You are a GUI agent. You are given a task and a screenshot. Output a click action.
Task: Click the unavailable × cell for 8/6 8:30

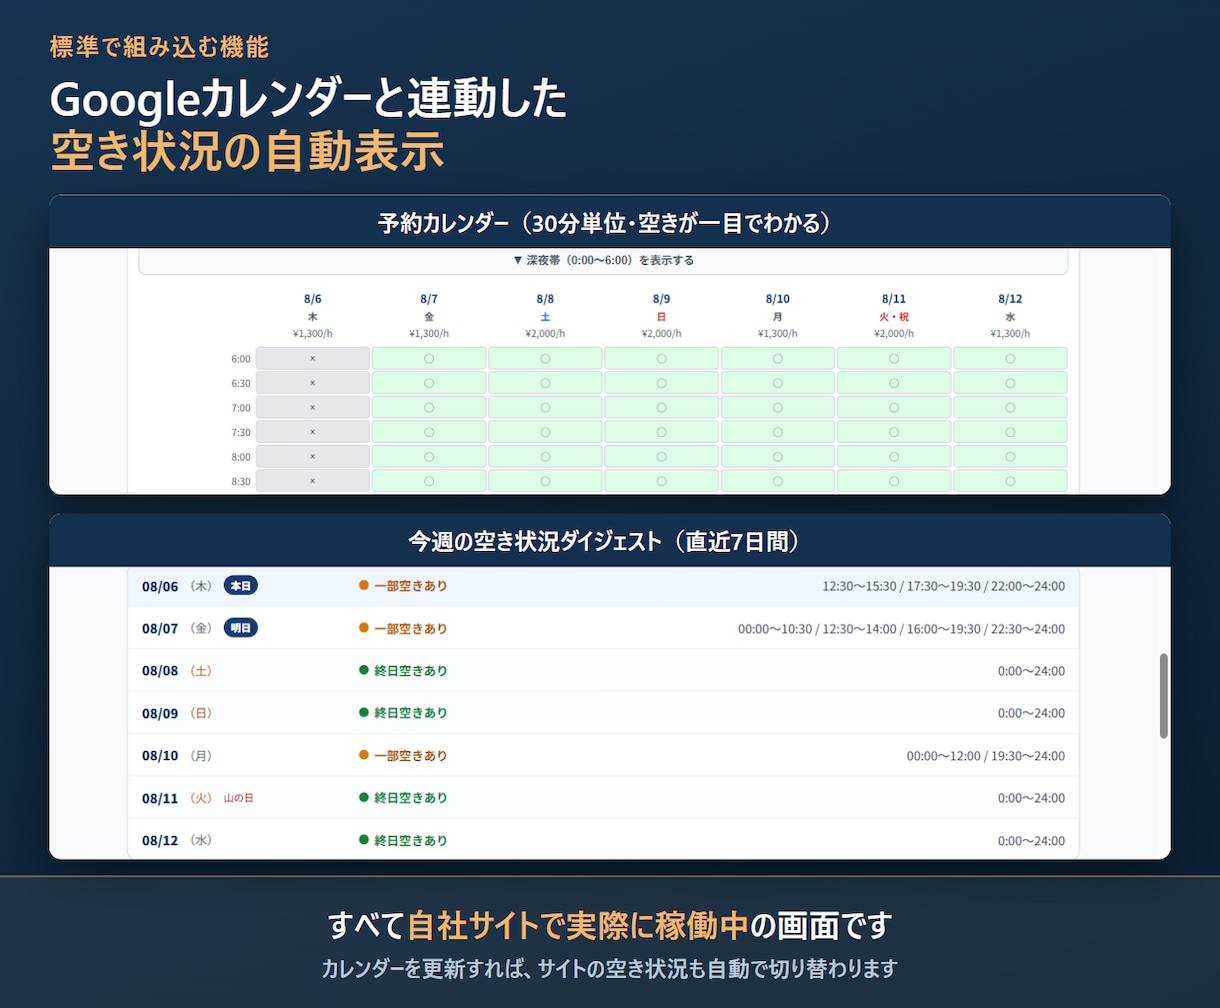tap(313, 481)
